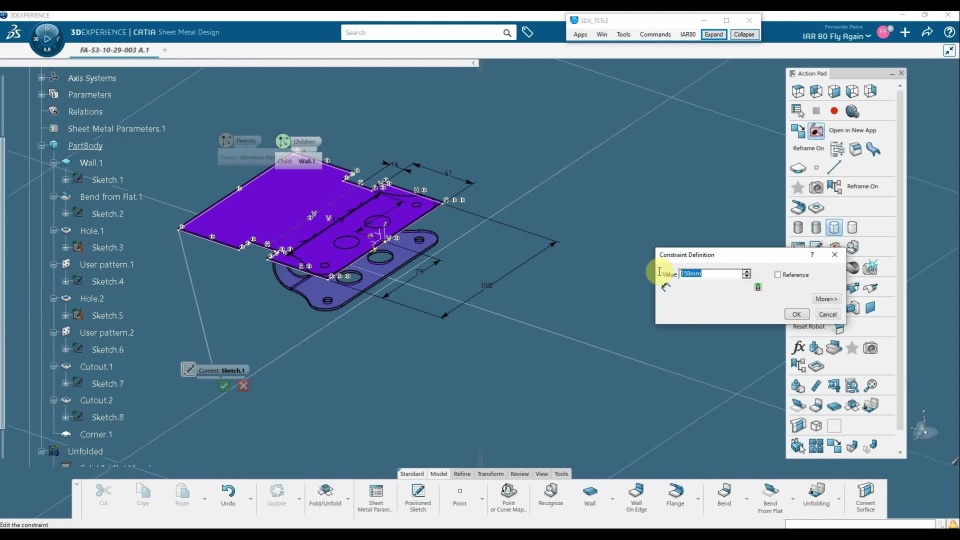Click the compass play button
Image resolution: width=960 pixels, height=540 pixels.
tap(47, 39)
